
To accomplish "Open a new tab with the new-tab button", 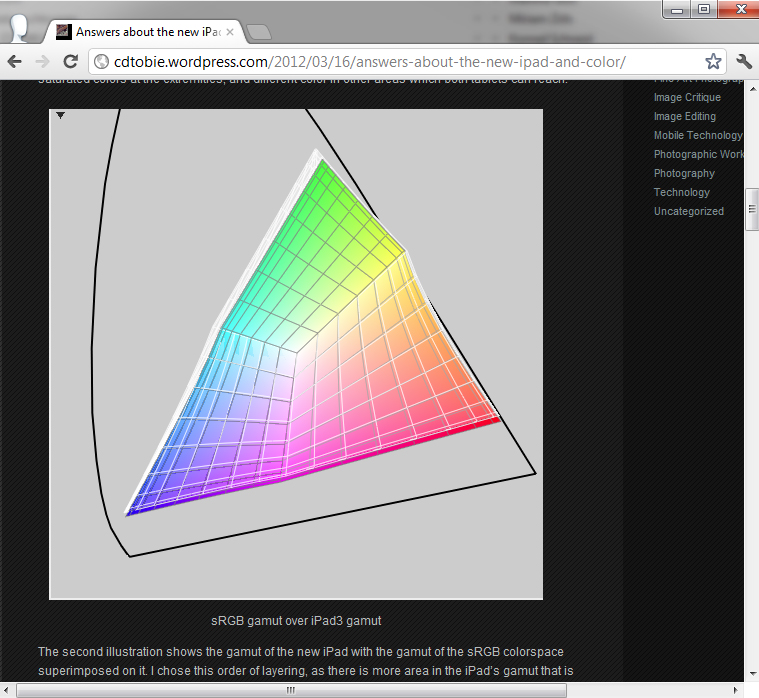I will click(258, 32).
